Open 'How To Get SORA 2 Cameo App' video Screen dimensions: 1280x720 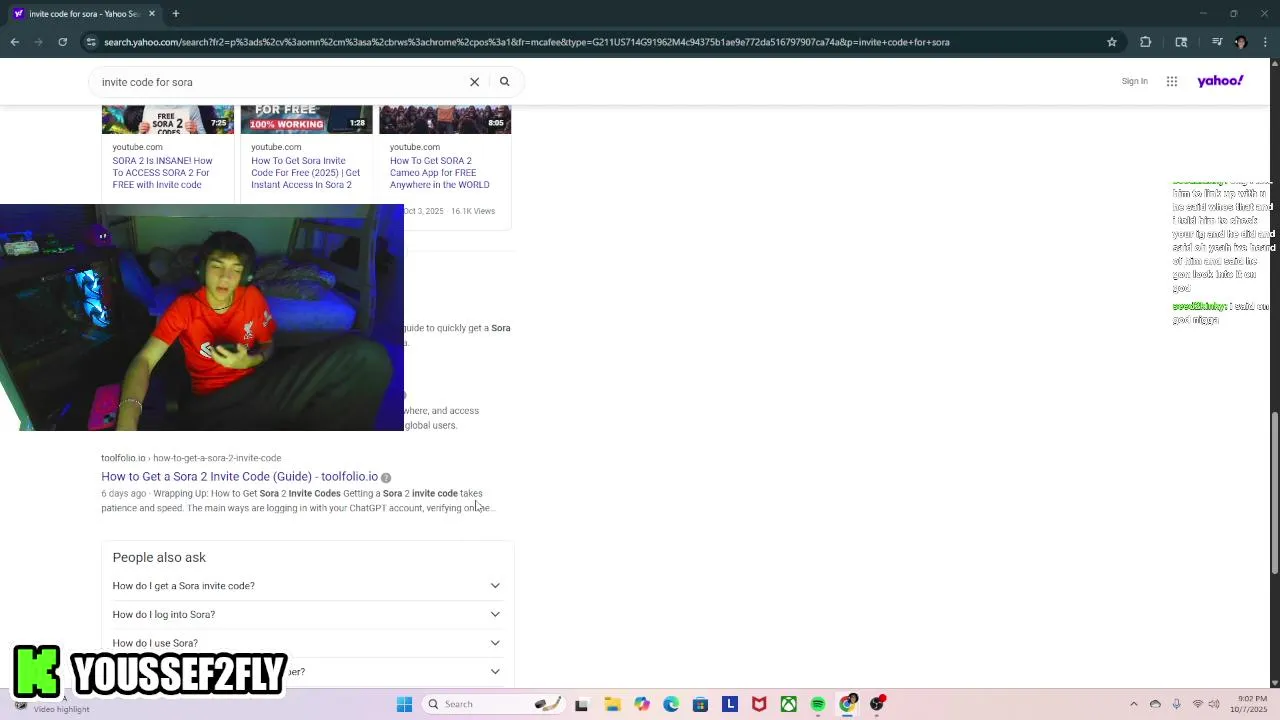pos(440,172)
